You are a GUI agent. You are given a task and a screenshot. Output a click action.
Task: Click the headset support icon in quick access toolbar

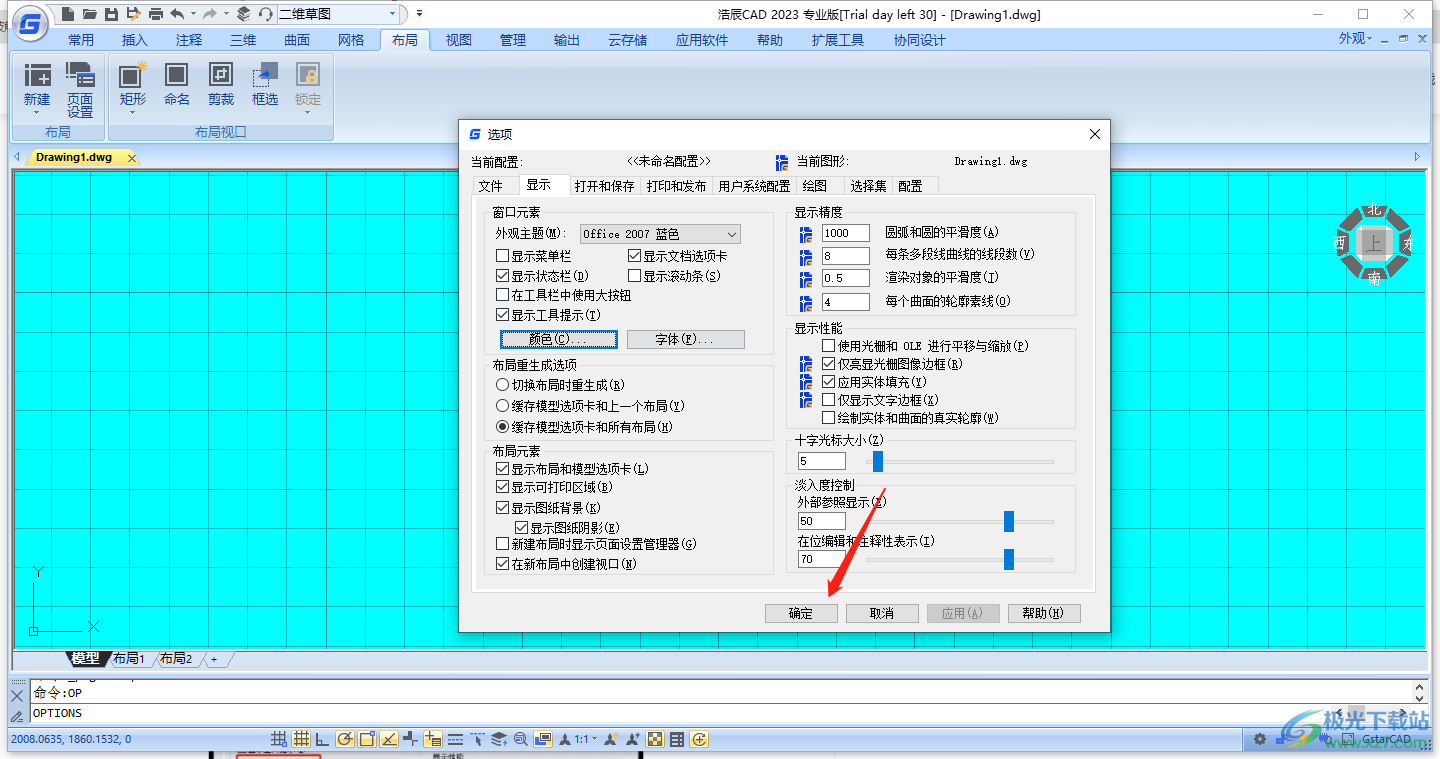coord(265,14)
